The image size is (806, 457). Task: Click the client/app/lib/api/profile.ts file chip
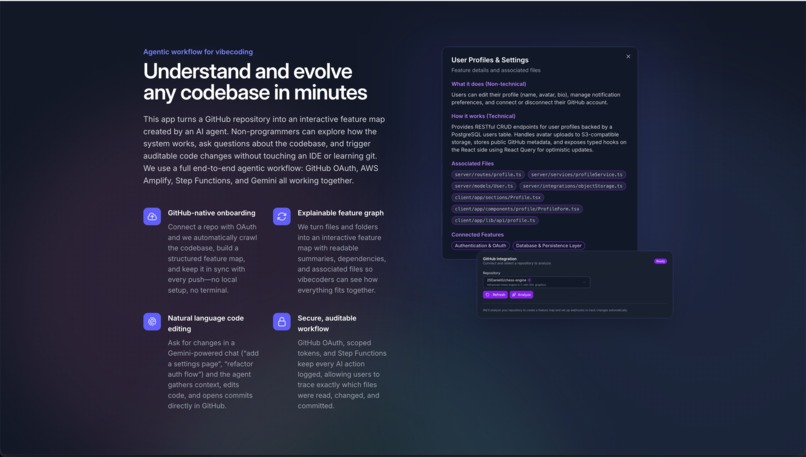pyautogui.click(x=494, y=220)
